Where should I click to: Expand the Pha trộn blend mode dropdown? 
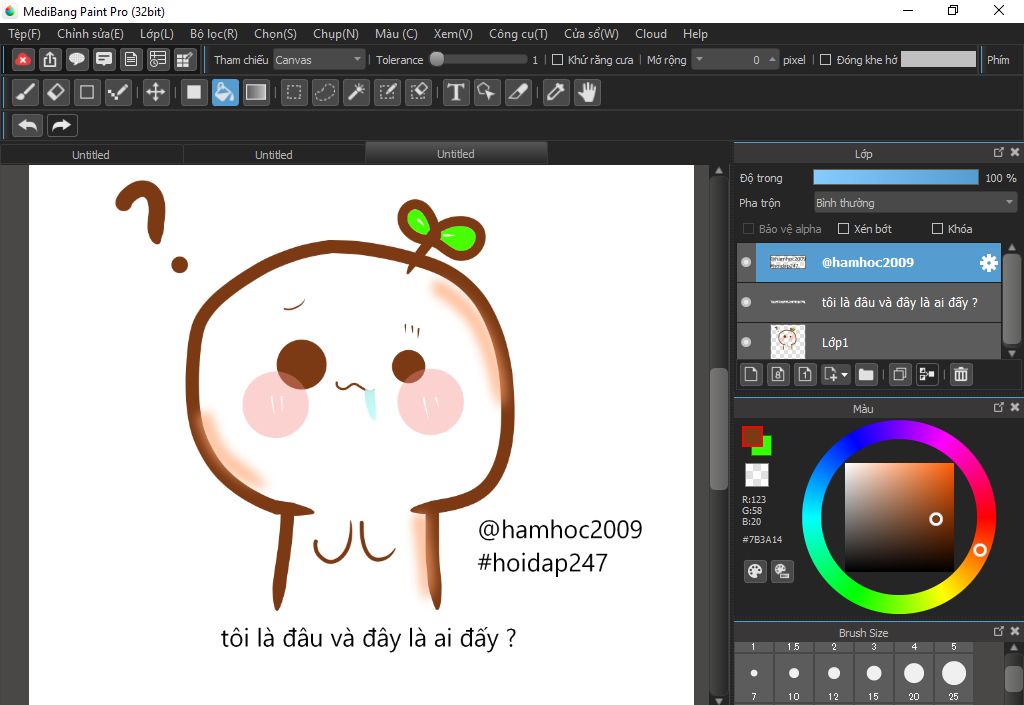[x=914, y=203]
